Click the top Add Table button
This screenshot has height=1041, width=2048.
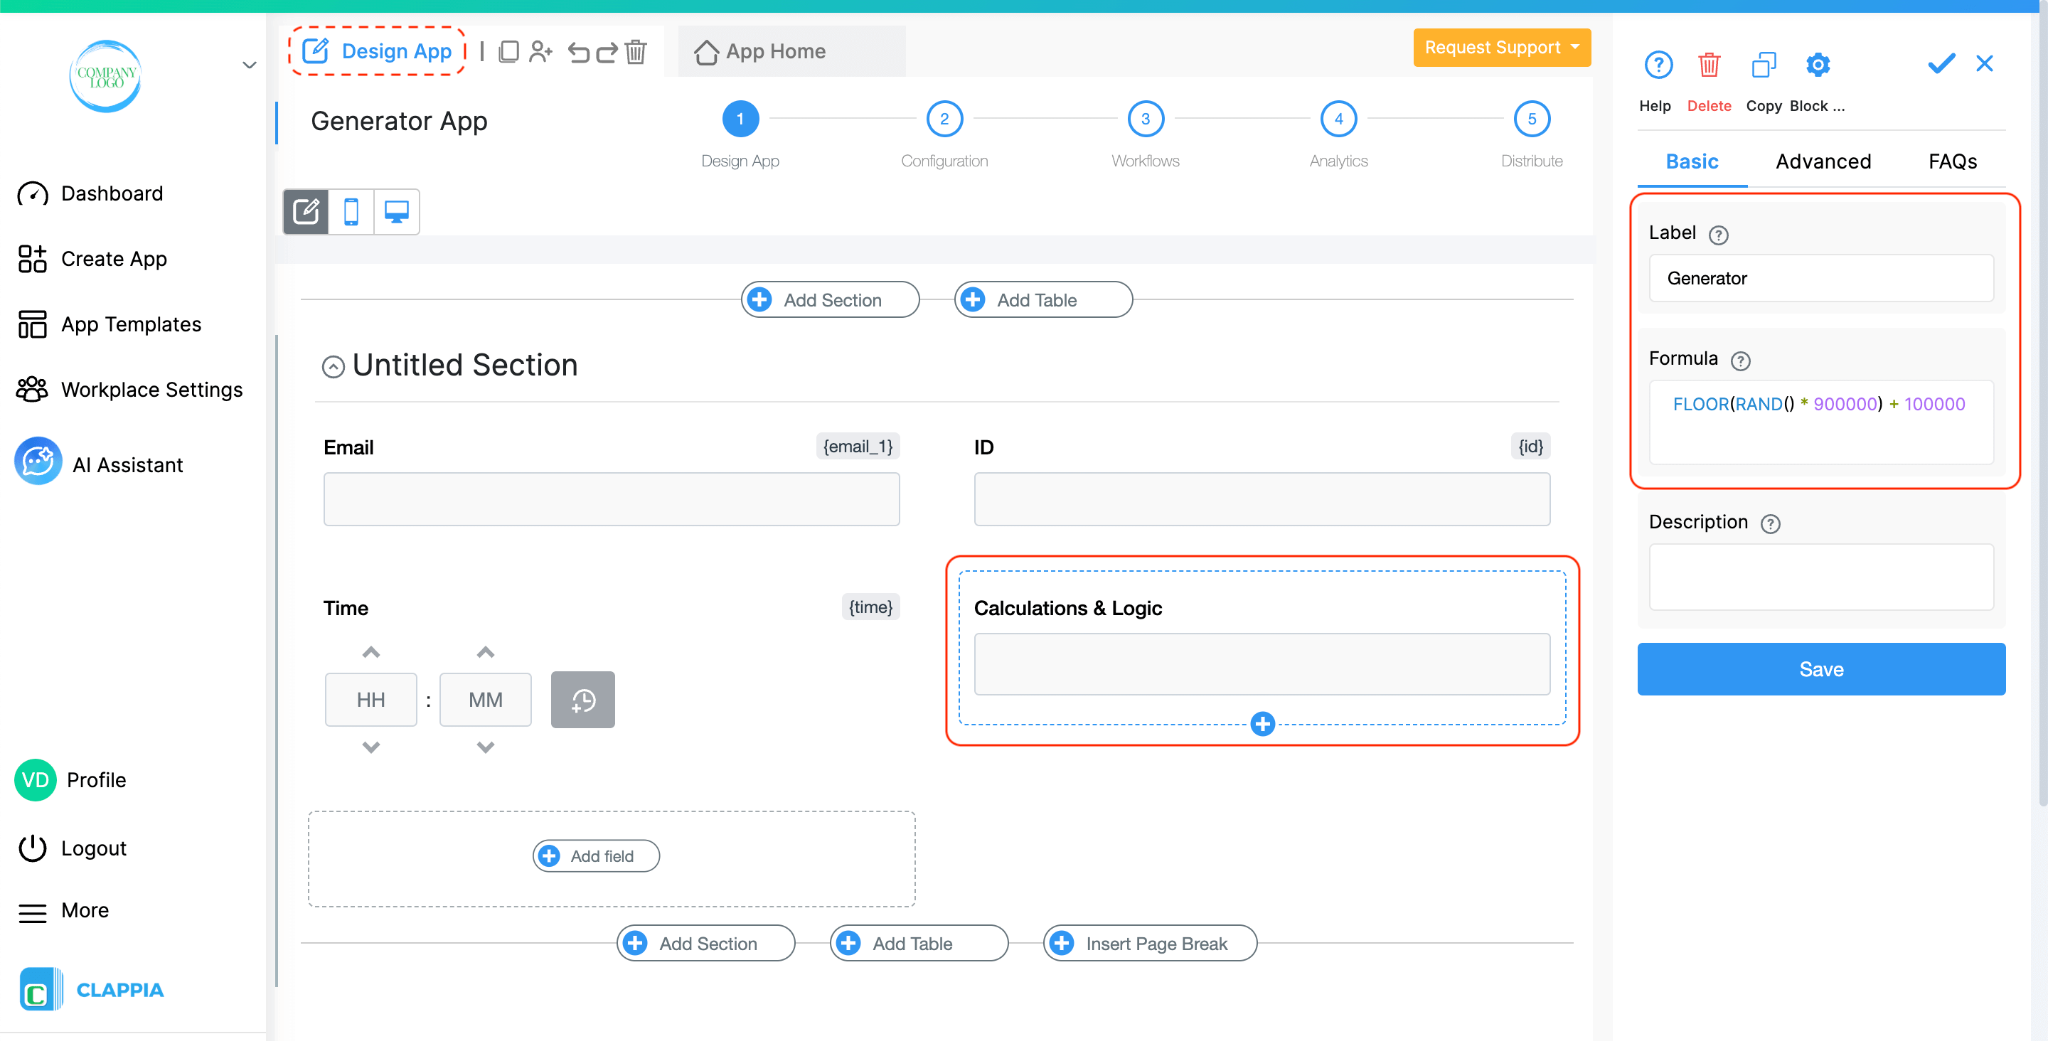[1043, 300]
